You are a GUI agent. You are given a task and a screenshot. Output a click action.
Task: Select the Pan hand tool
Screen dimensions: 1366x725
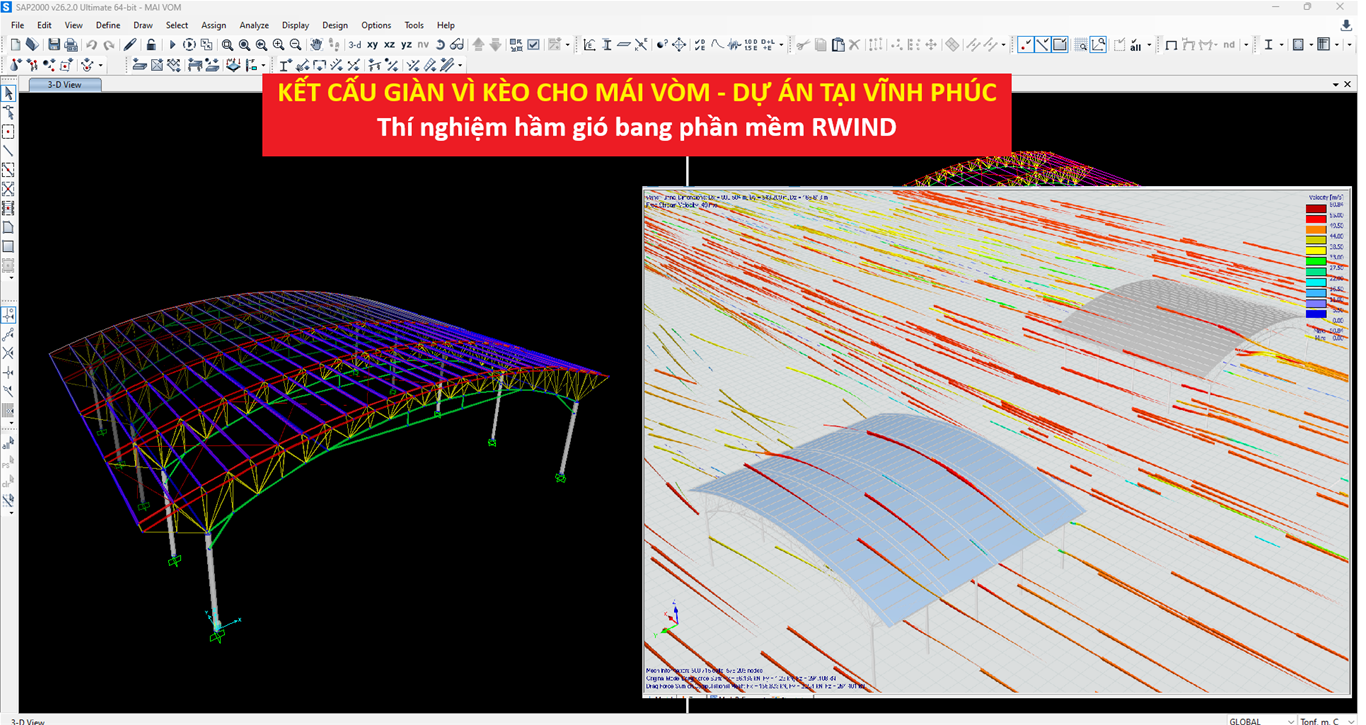(316, 45)
